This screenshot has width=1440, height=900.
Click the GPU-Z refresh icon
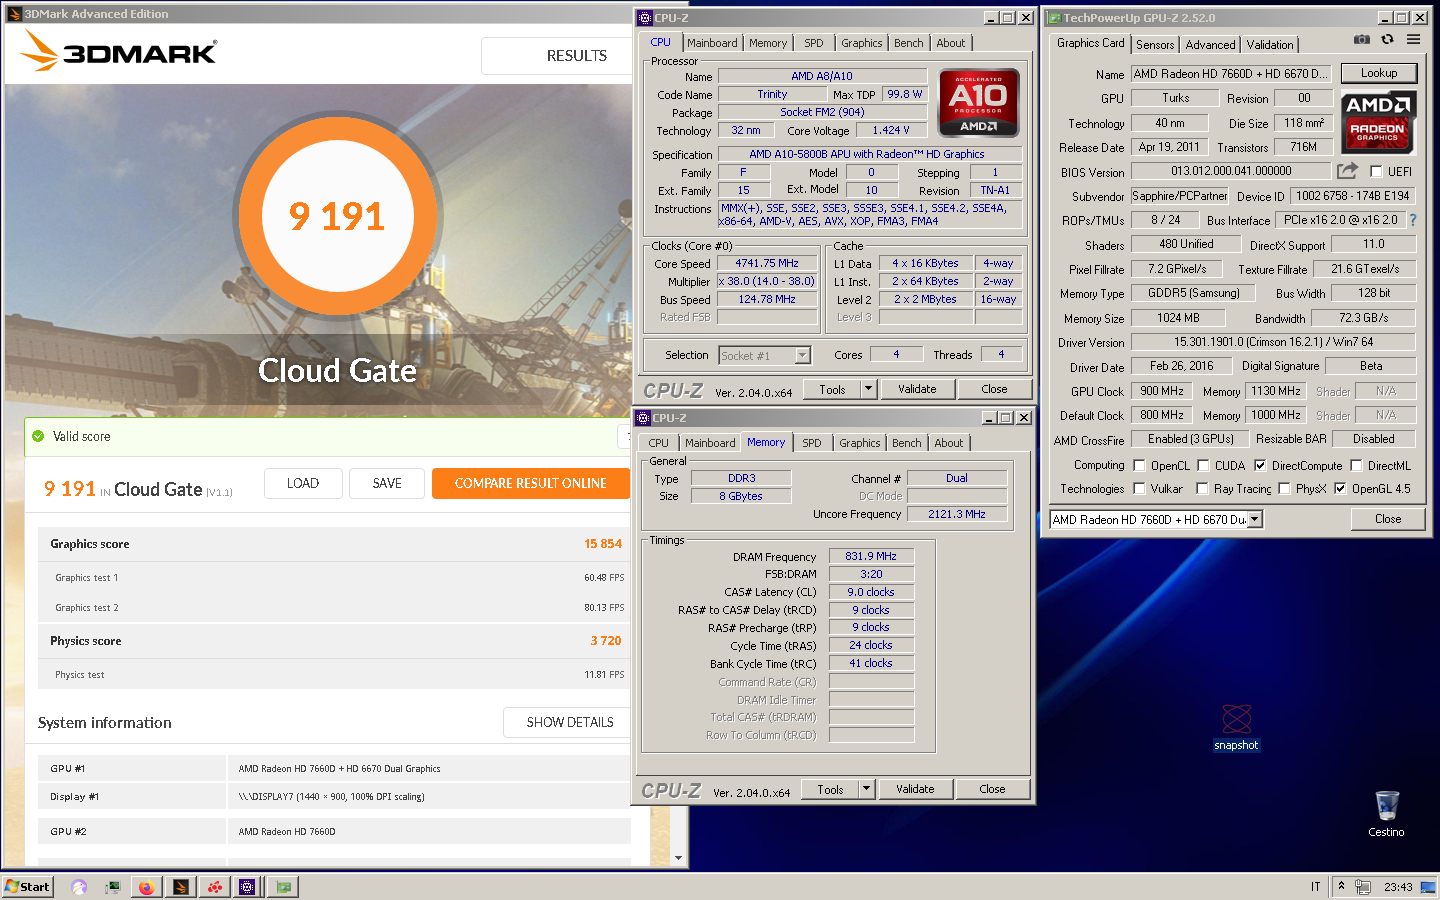click(x=1387, y=40)
